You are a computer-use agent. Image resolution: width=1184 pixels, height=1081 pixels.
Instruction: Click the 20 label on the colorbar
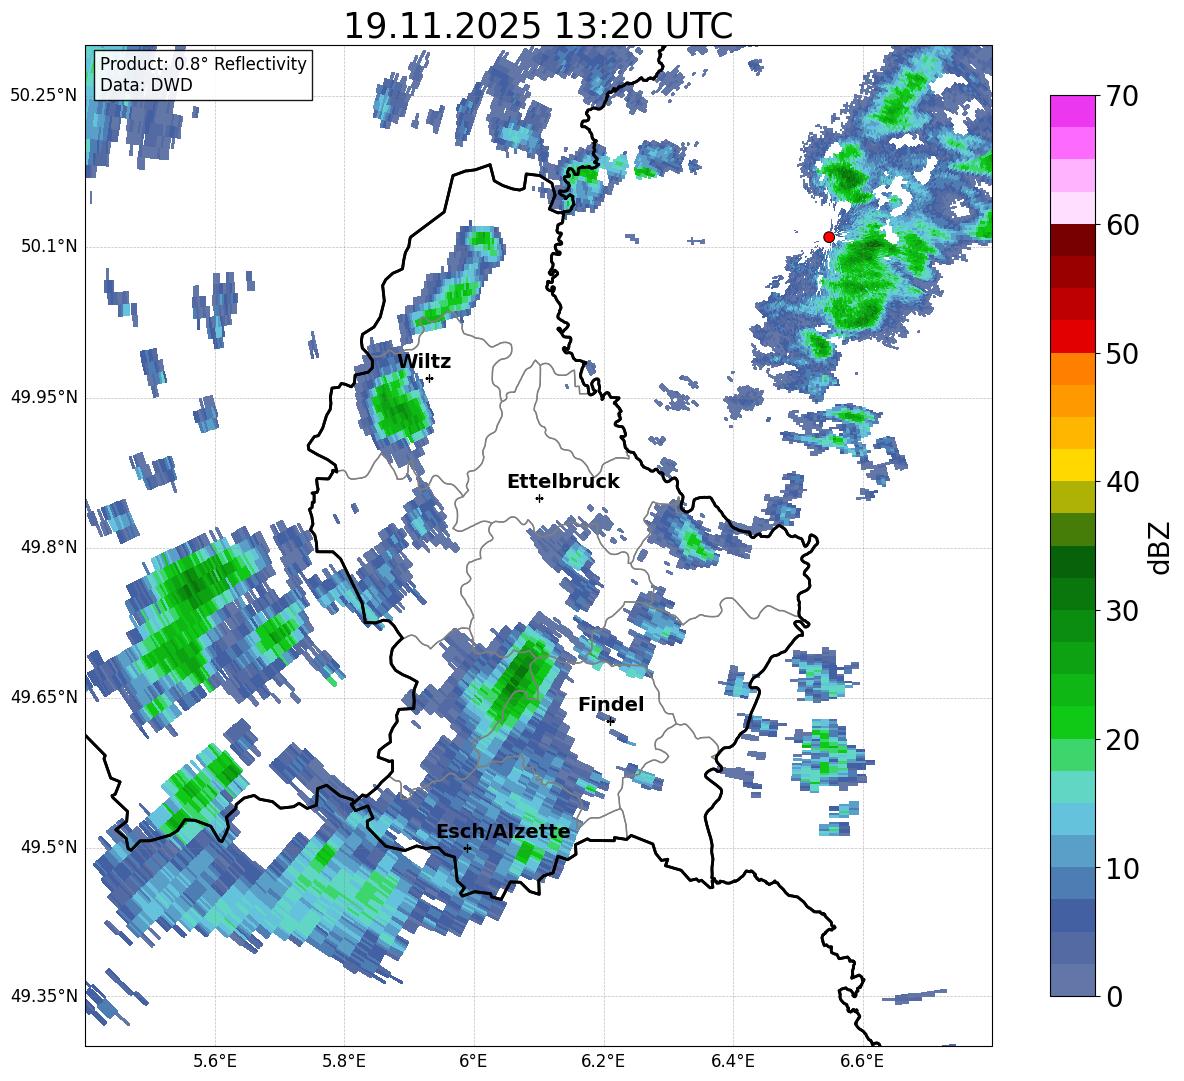pos(1121,740)
